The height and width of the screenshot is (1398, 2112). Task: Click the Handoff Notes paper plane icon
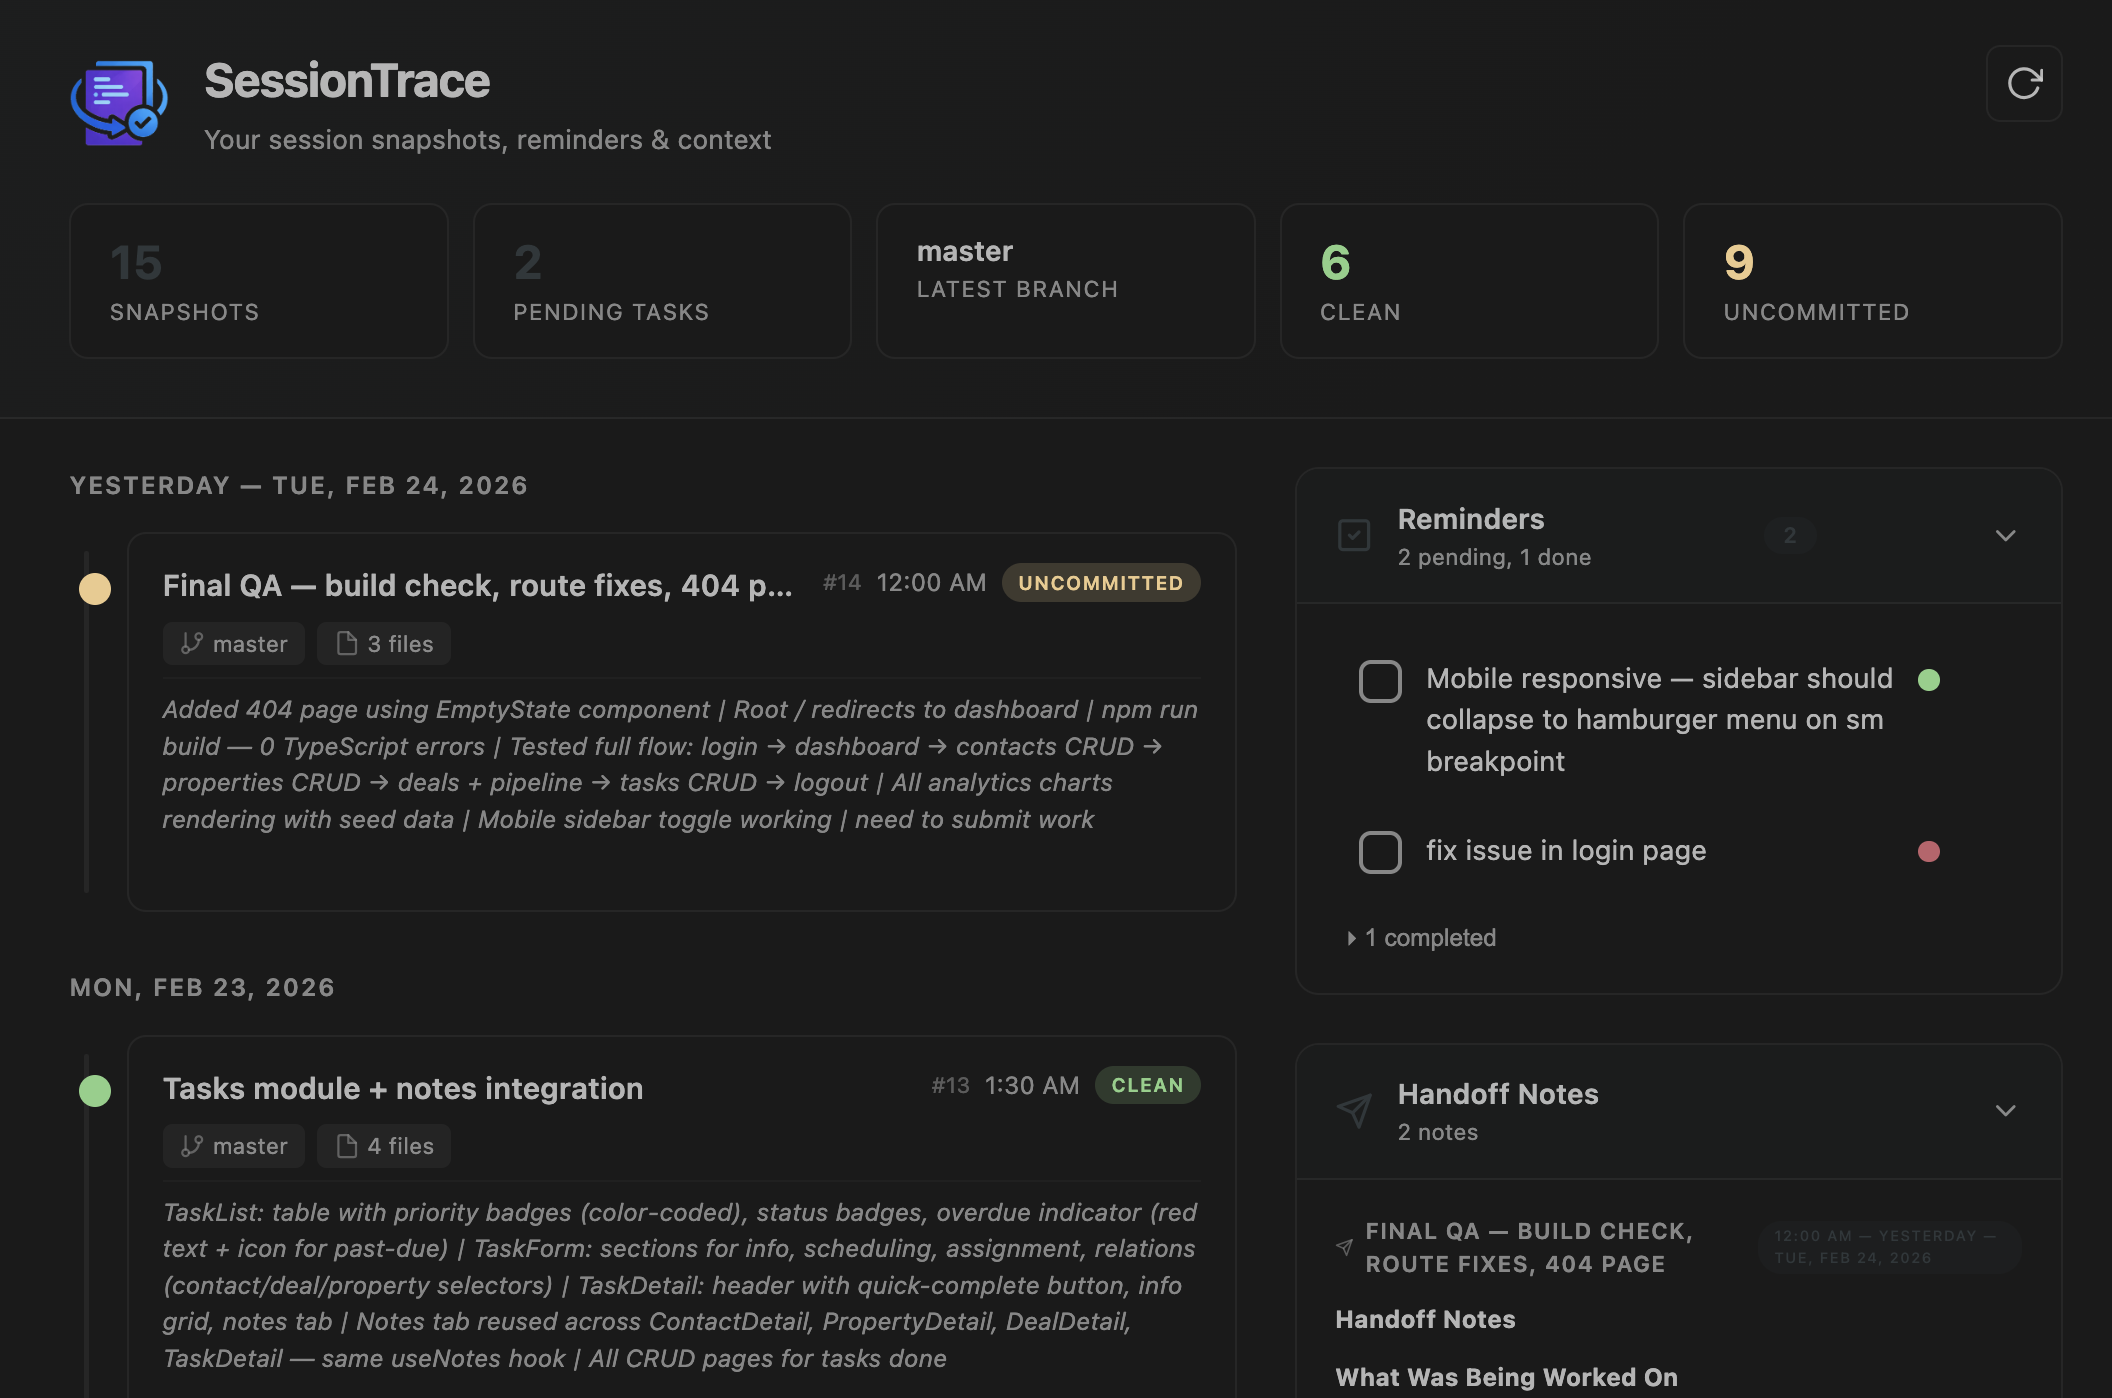coord(1354,1110)
